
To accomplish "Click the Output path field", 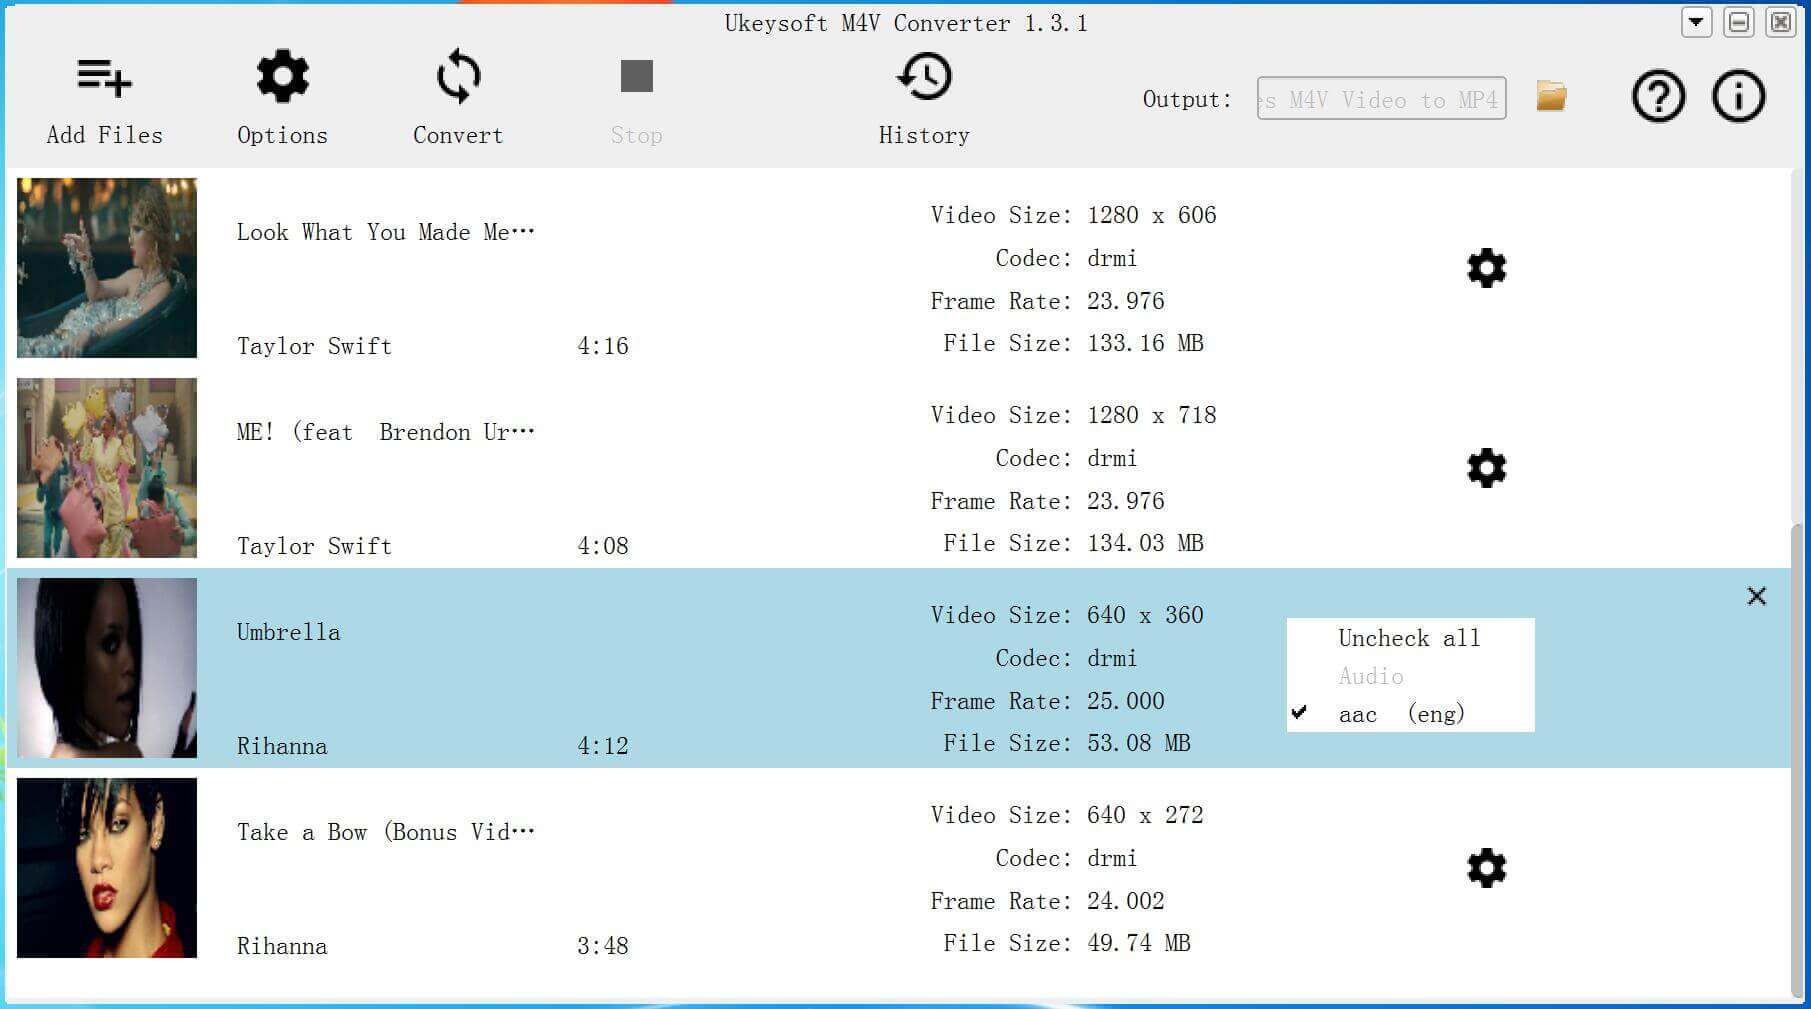I will (x=1381, y=99).
